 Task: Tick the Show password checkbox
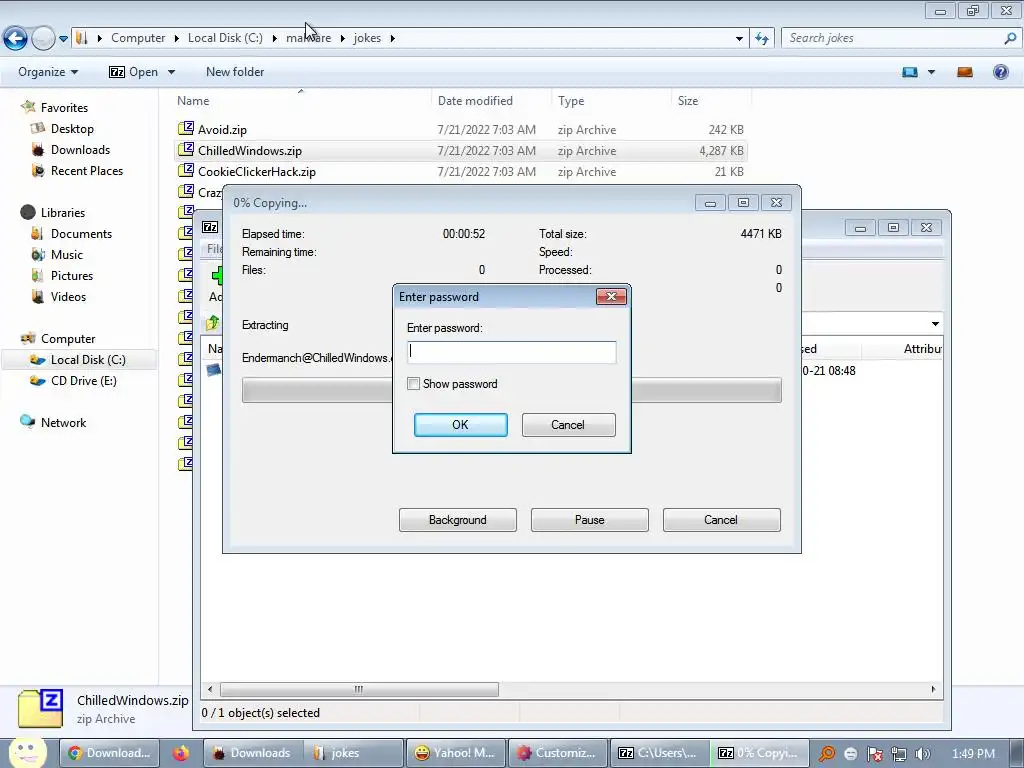click(413, 384)
